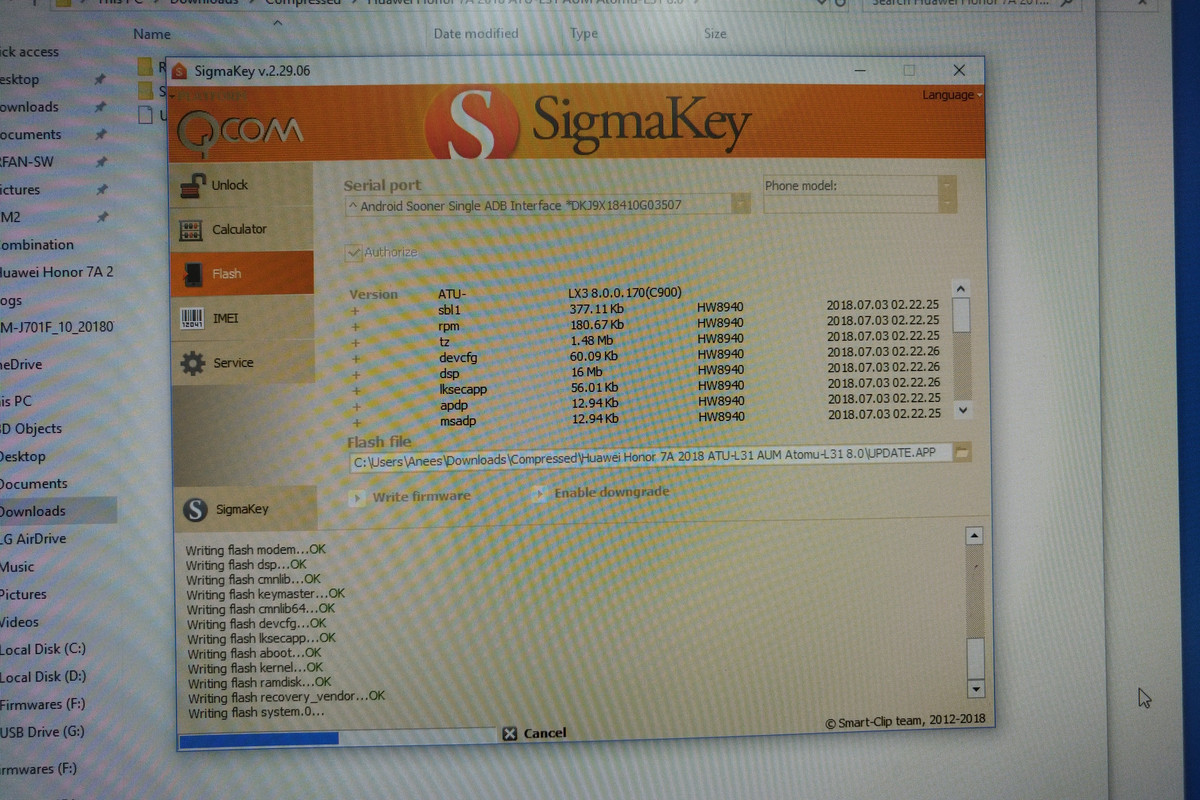Screen dimensions: 1200x800
Task: Select Local Disk (C:) in Explorer sidebar
Action: tap(43, 650)
